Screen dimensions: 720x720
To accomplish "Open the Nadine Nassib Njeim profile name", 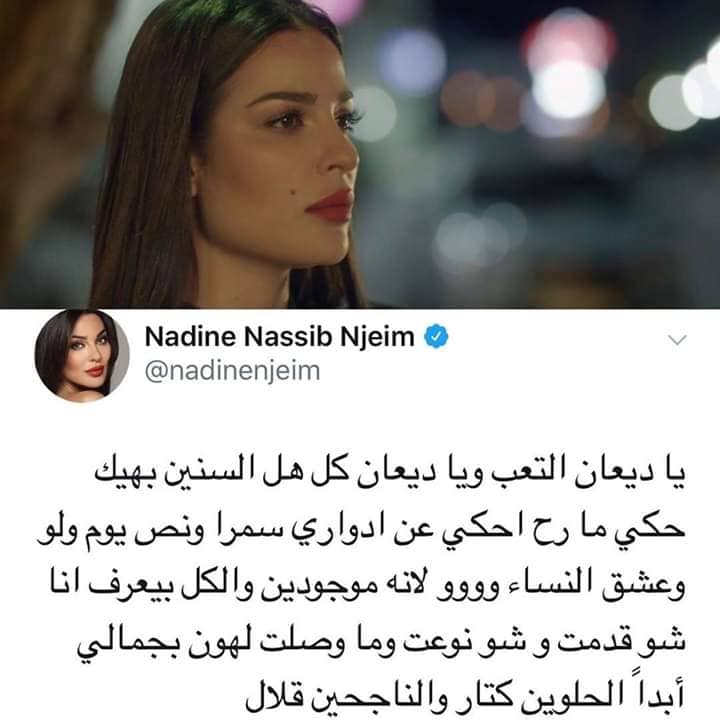I will pos(280,337).
